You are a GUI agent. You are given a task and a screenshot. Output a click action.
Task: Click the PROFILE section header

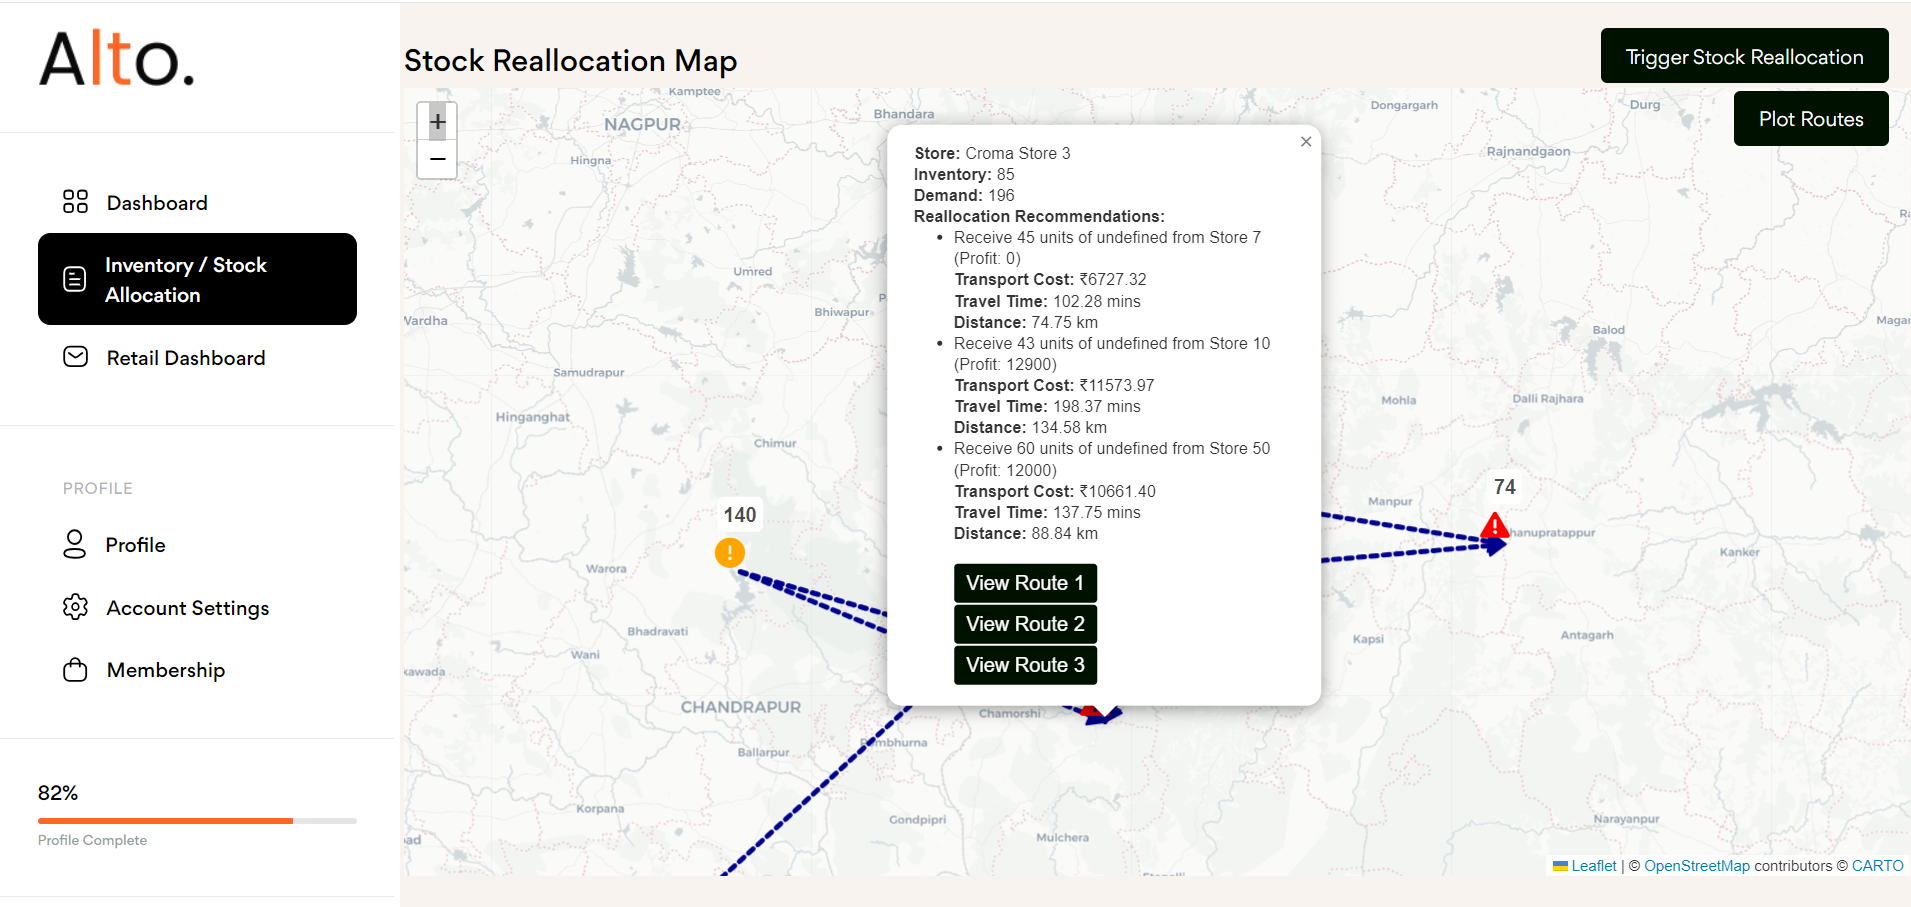[x=98, y=488]
